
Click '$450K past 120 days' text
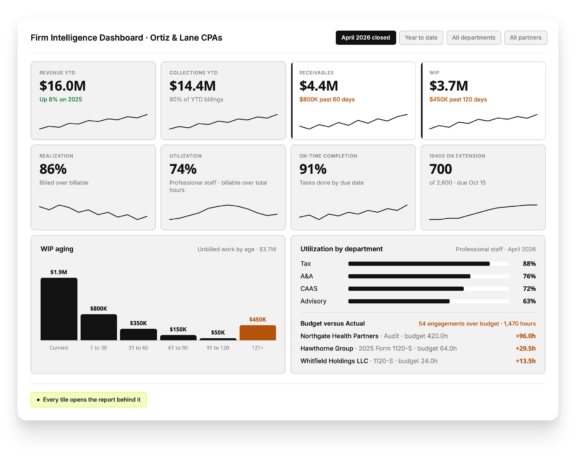(458, 100)
